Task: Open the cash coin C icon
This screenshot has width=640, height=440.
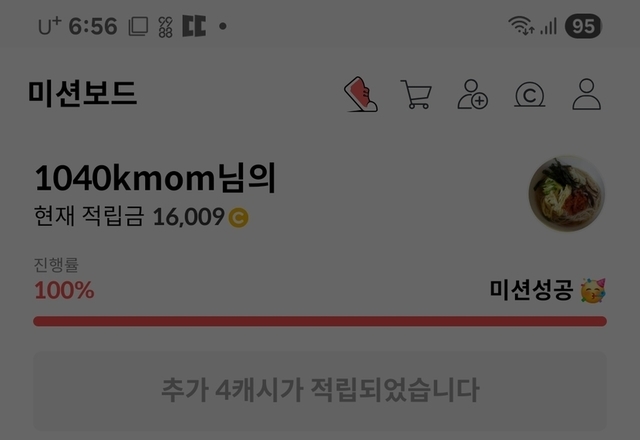Action: pos(529,95)
